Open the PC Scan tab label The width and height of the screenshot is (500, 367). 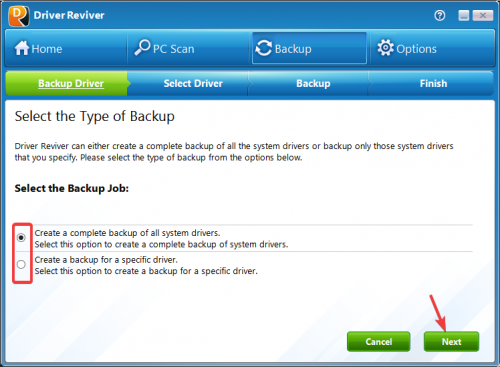point(174,49)
